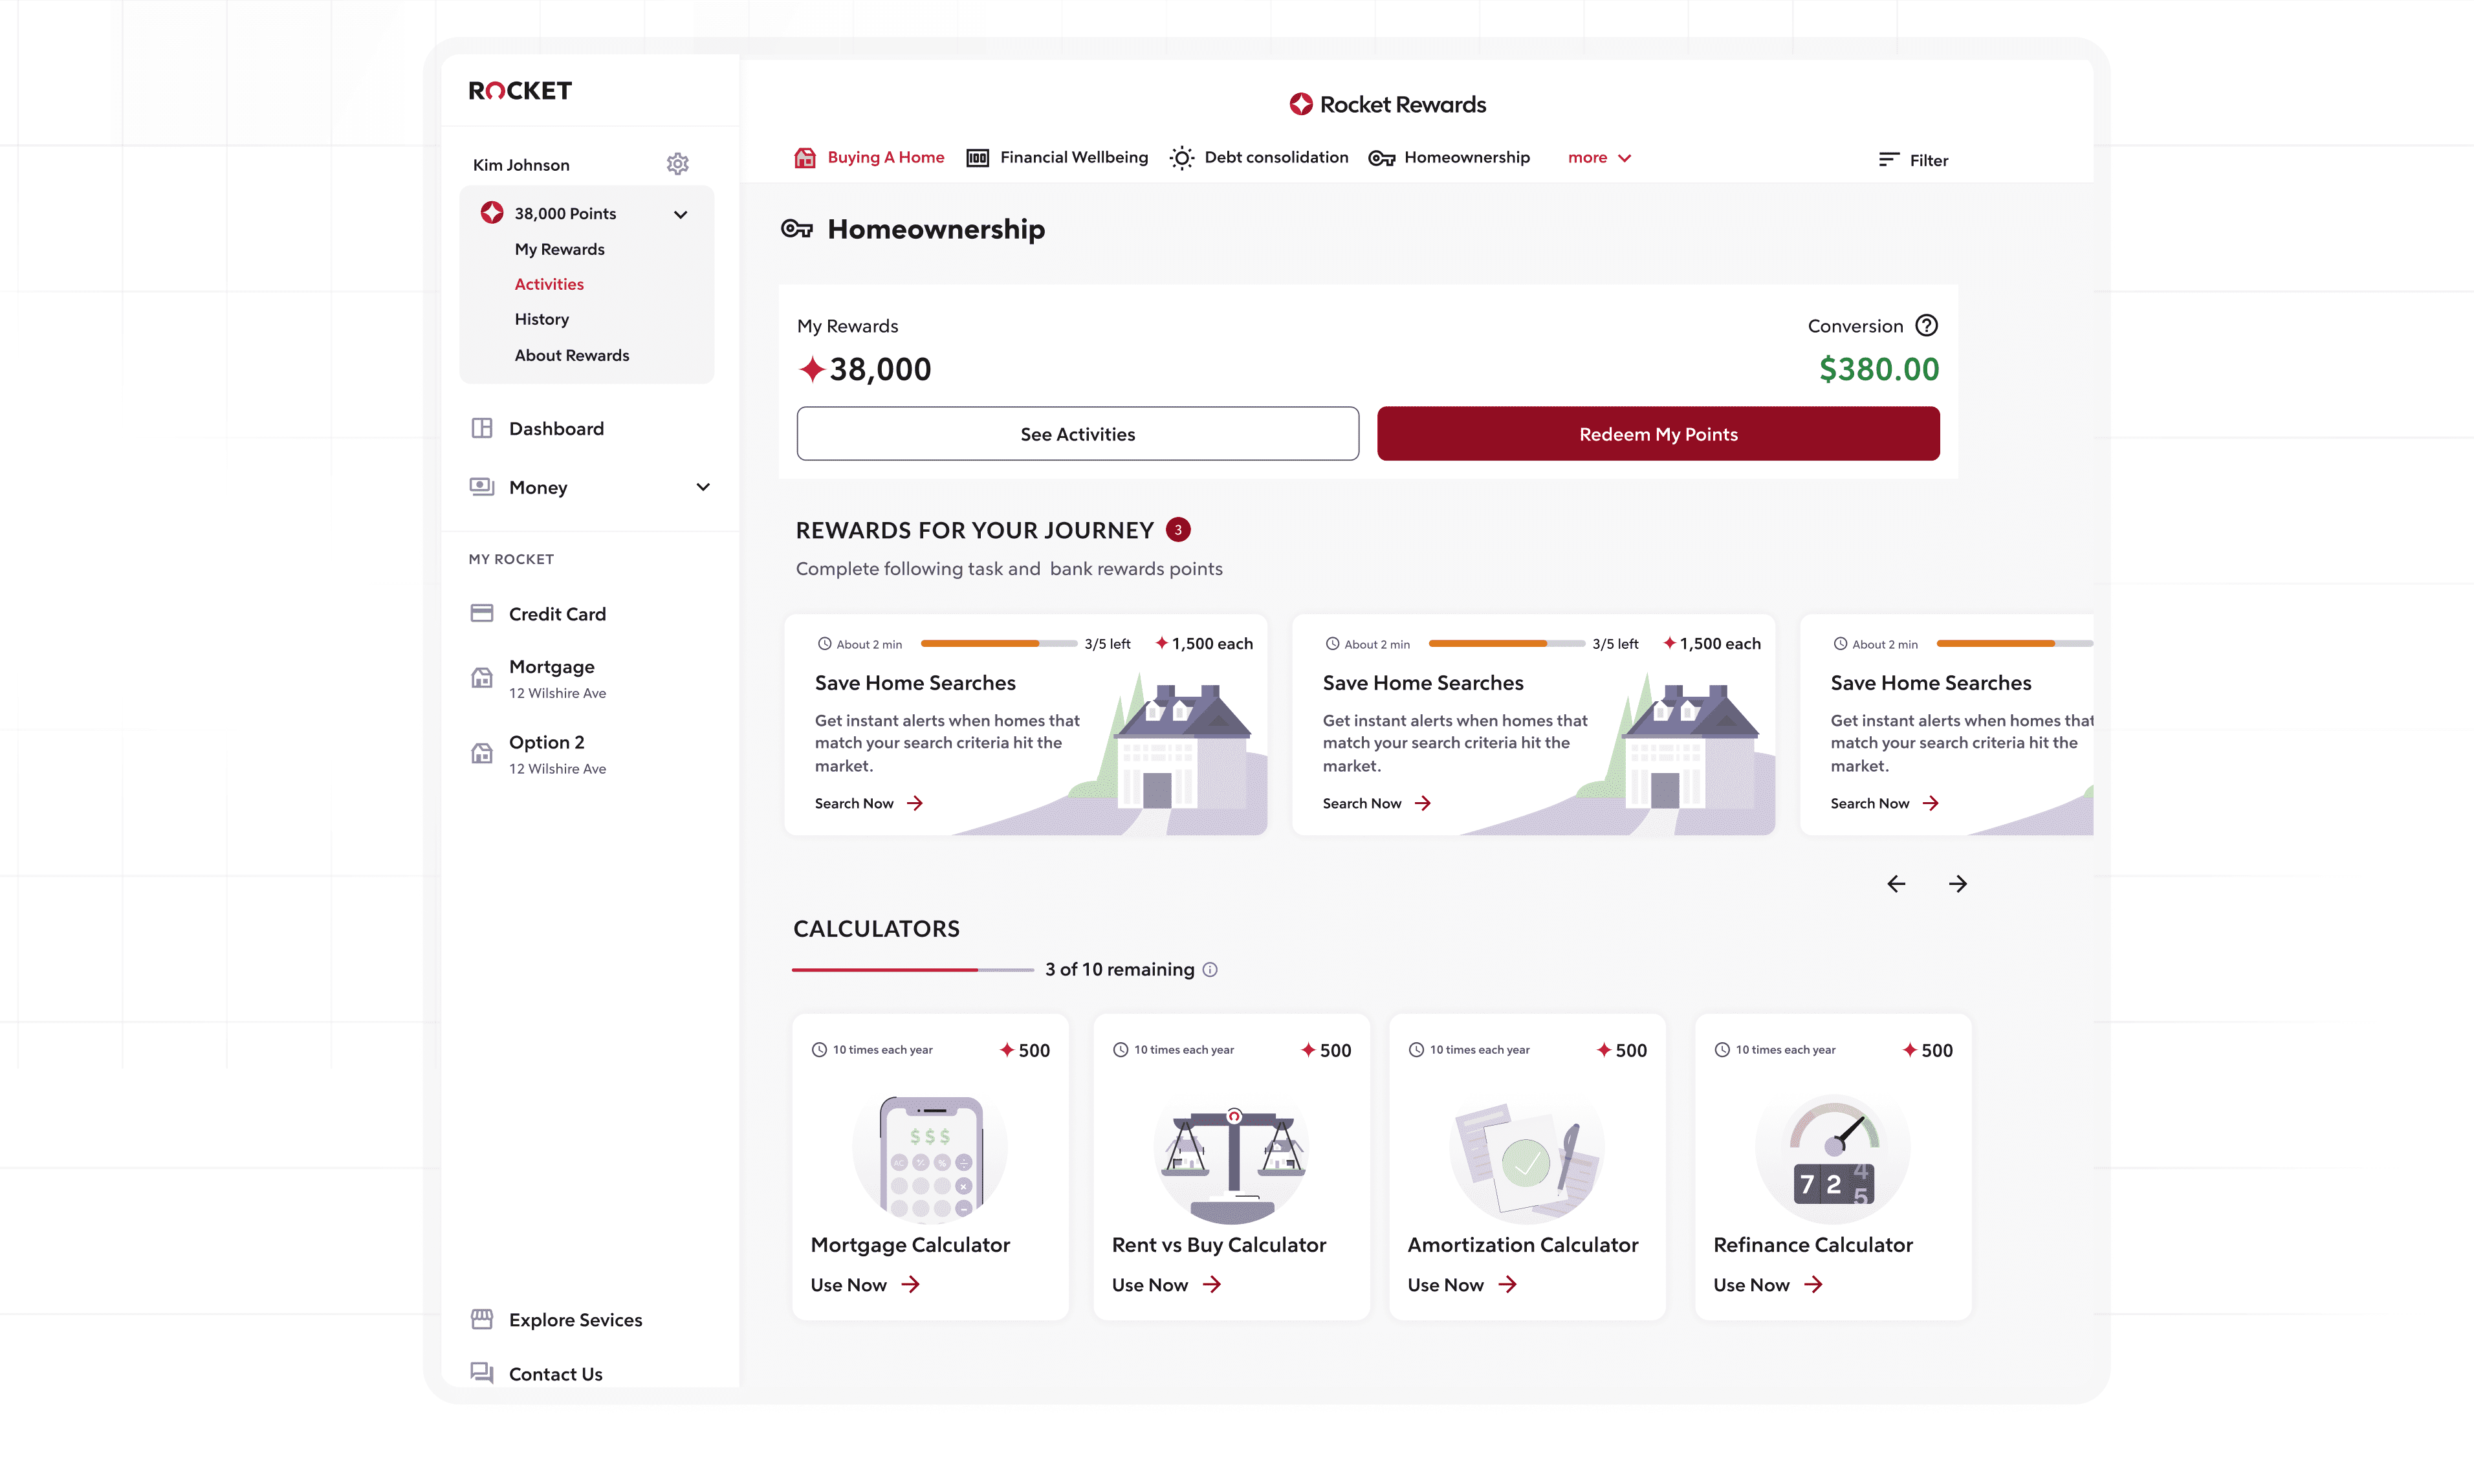
Task: Click the Financial Wellbeing money icon
Action: [x=978, y=158]
